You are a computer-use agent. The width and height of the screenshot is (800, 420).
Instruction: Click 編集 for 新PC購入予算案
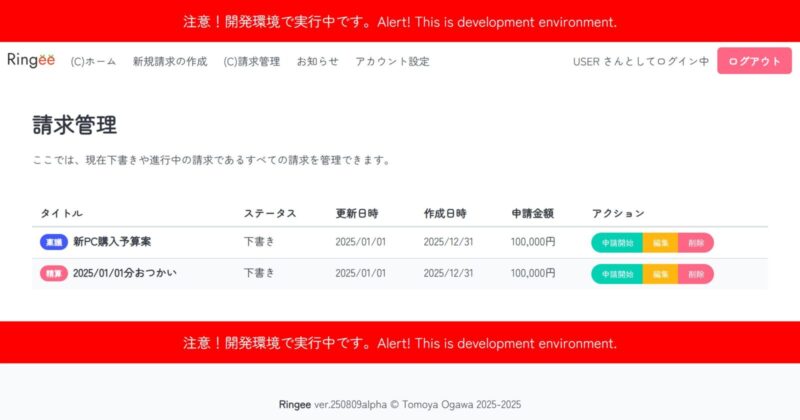660,242
